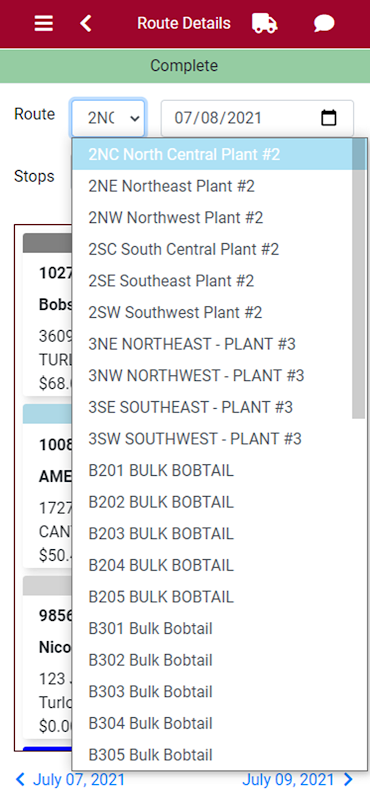Collapse the Route dropdown showing 2NC

click(108, 118)
